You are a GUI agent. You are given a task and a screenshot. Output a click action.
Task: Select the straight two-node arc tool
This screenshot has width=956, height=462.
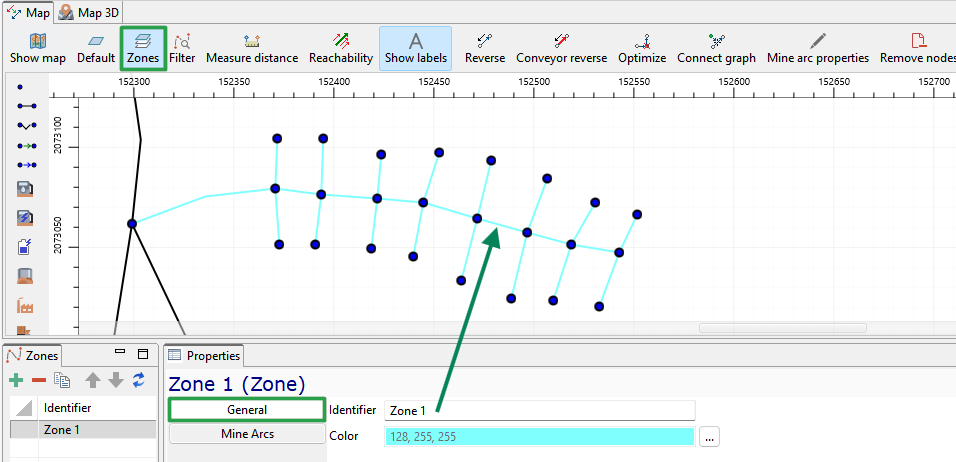point(27,106)
